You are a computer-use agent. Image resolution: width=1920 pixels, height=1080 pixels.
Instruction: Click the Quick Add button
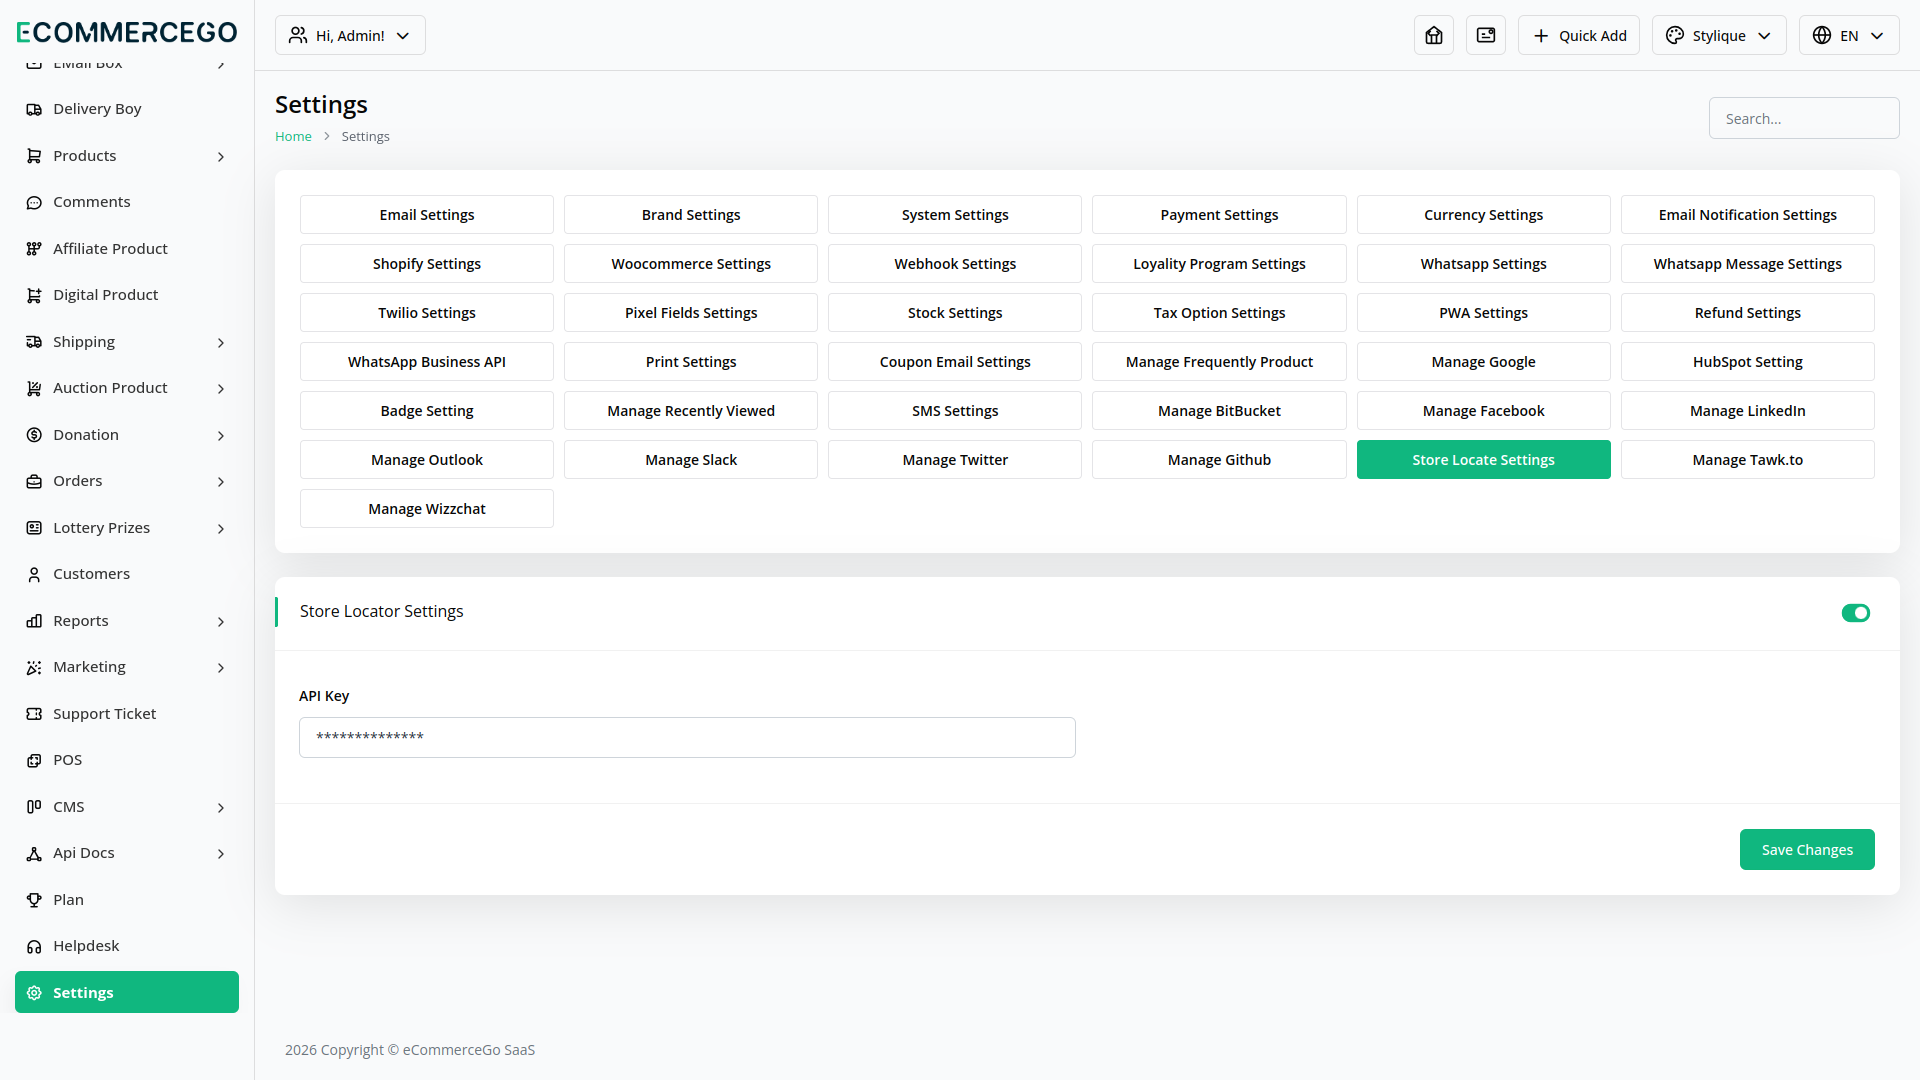(1579, 35)
